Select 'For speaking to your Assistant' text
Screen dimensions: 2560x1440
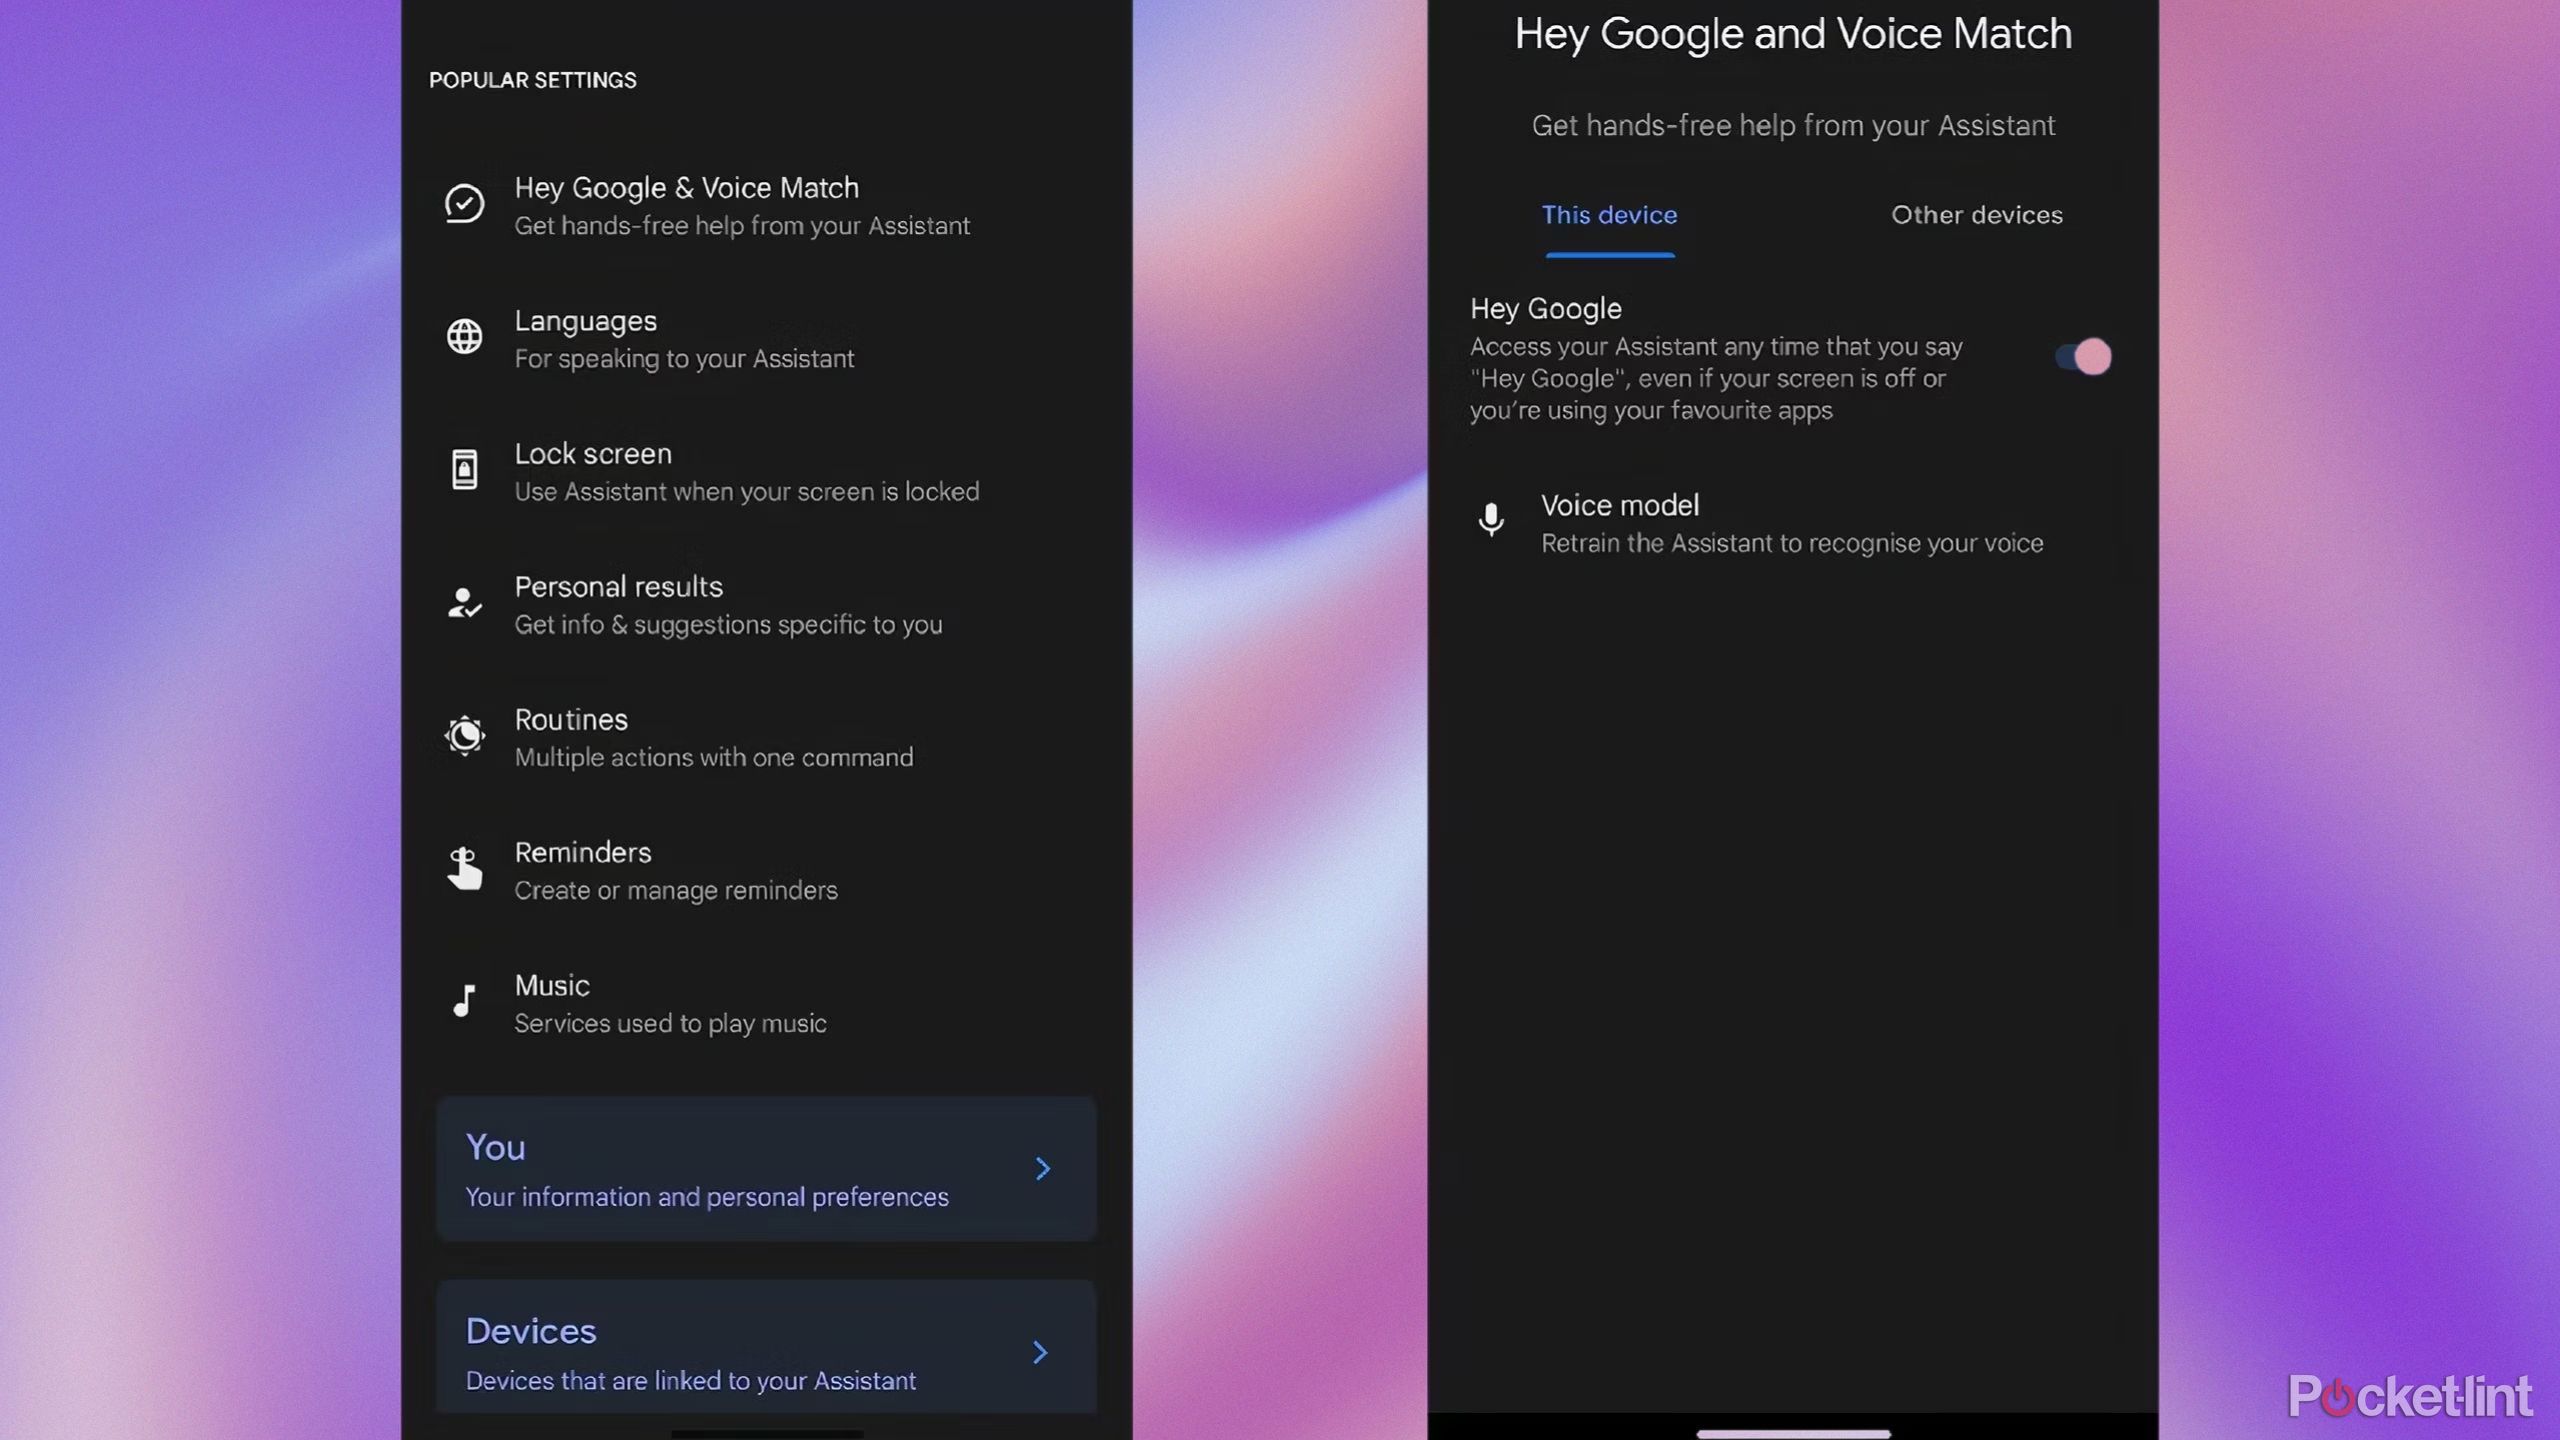click(x=684, y=359)
